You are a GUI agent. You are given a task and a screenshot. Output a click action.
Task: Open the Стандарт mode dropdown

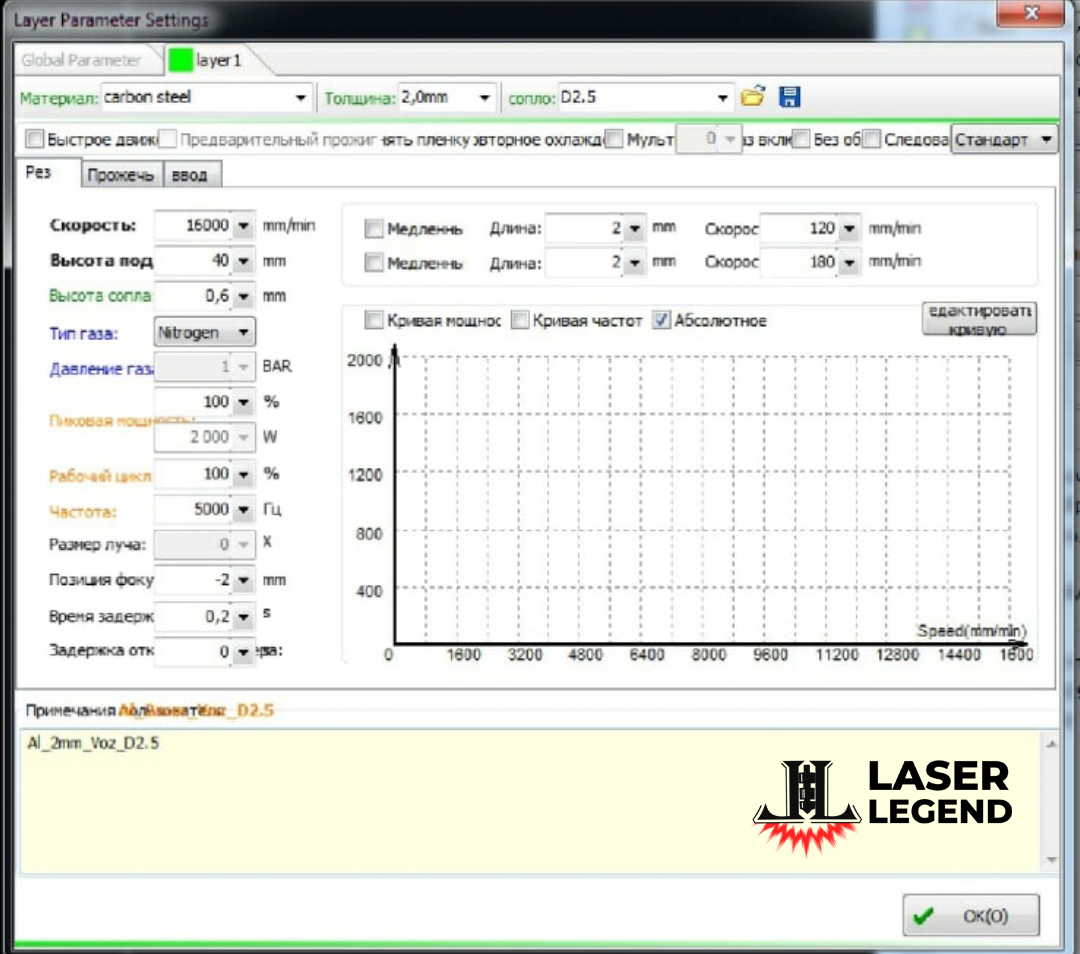click(x=1045, y=139)
